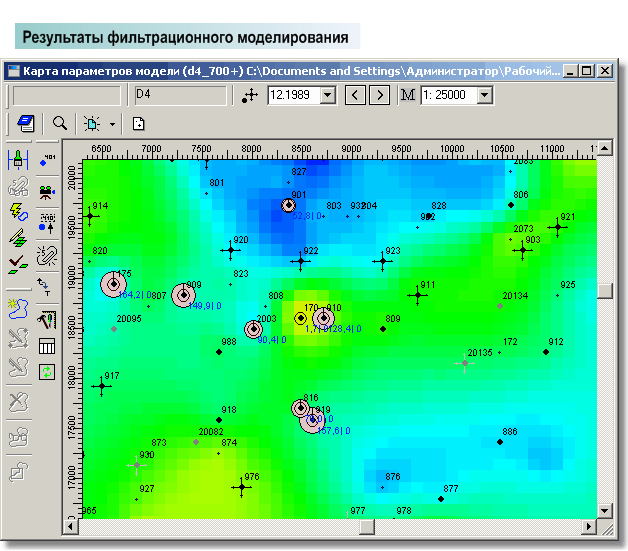
Task: Click the green refresh arrows icon
Action: pos(47,372)
